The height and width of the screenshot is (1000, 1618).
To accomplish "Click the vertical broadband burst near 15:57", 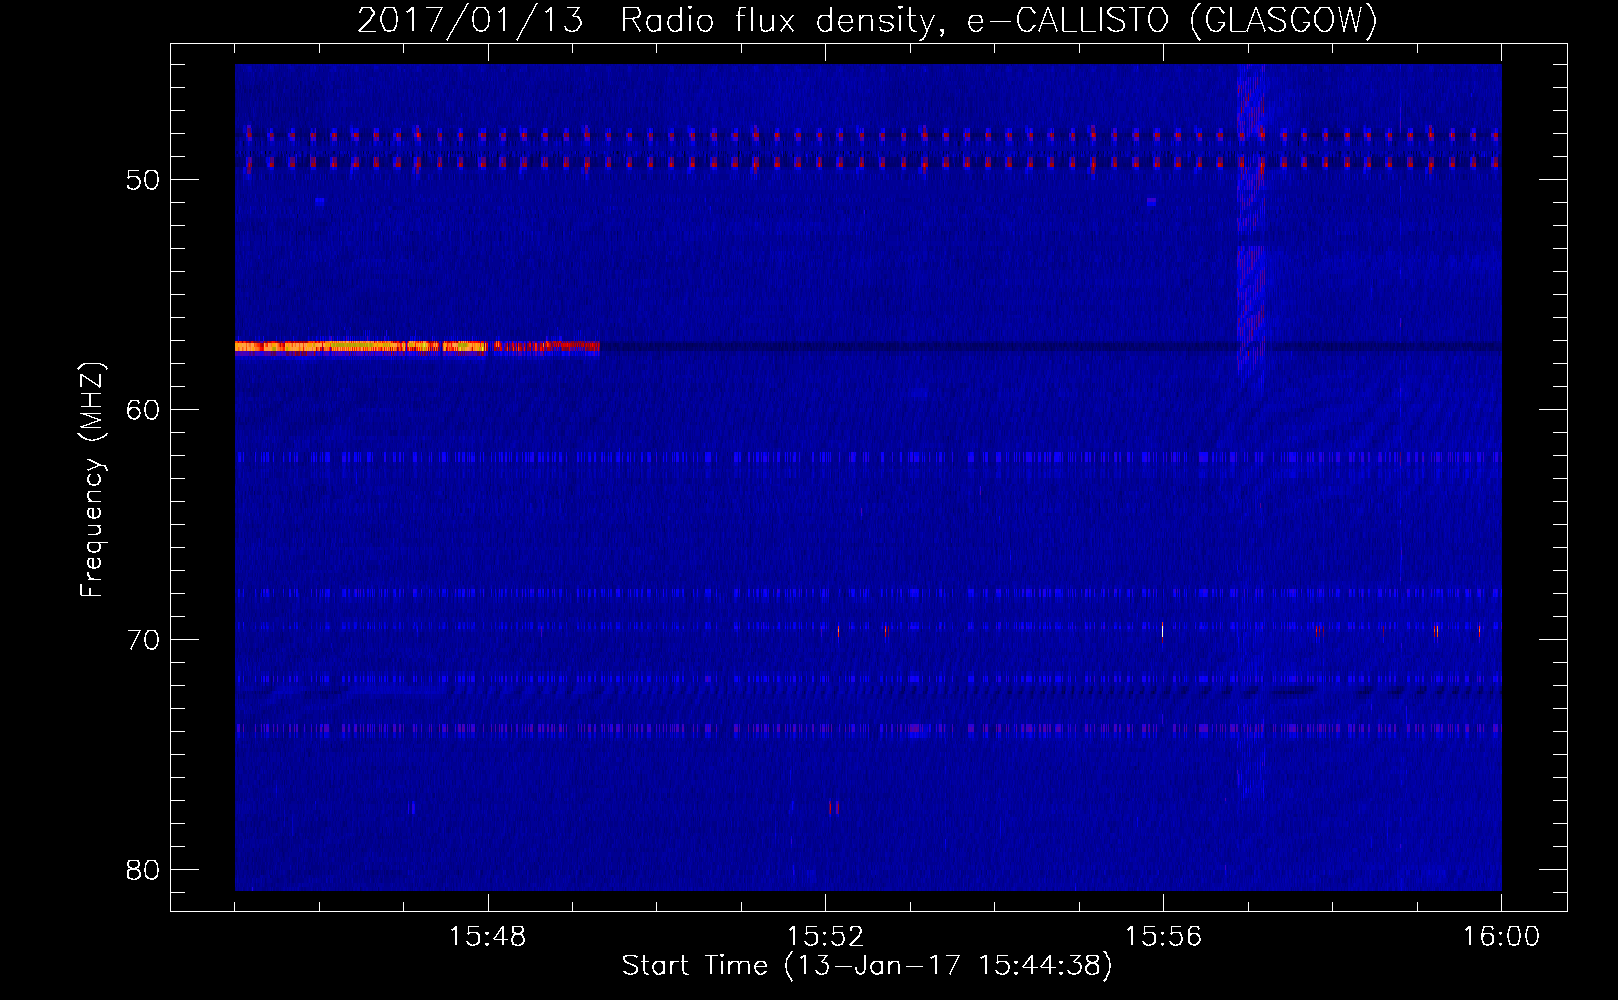I will tap(1251, 220).
